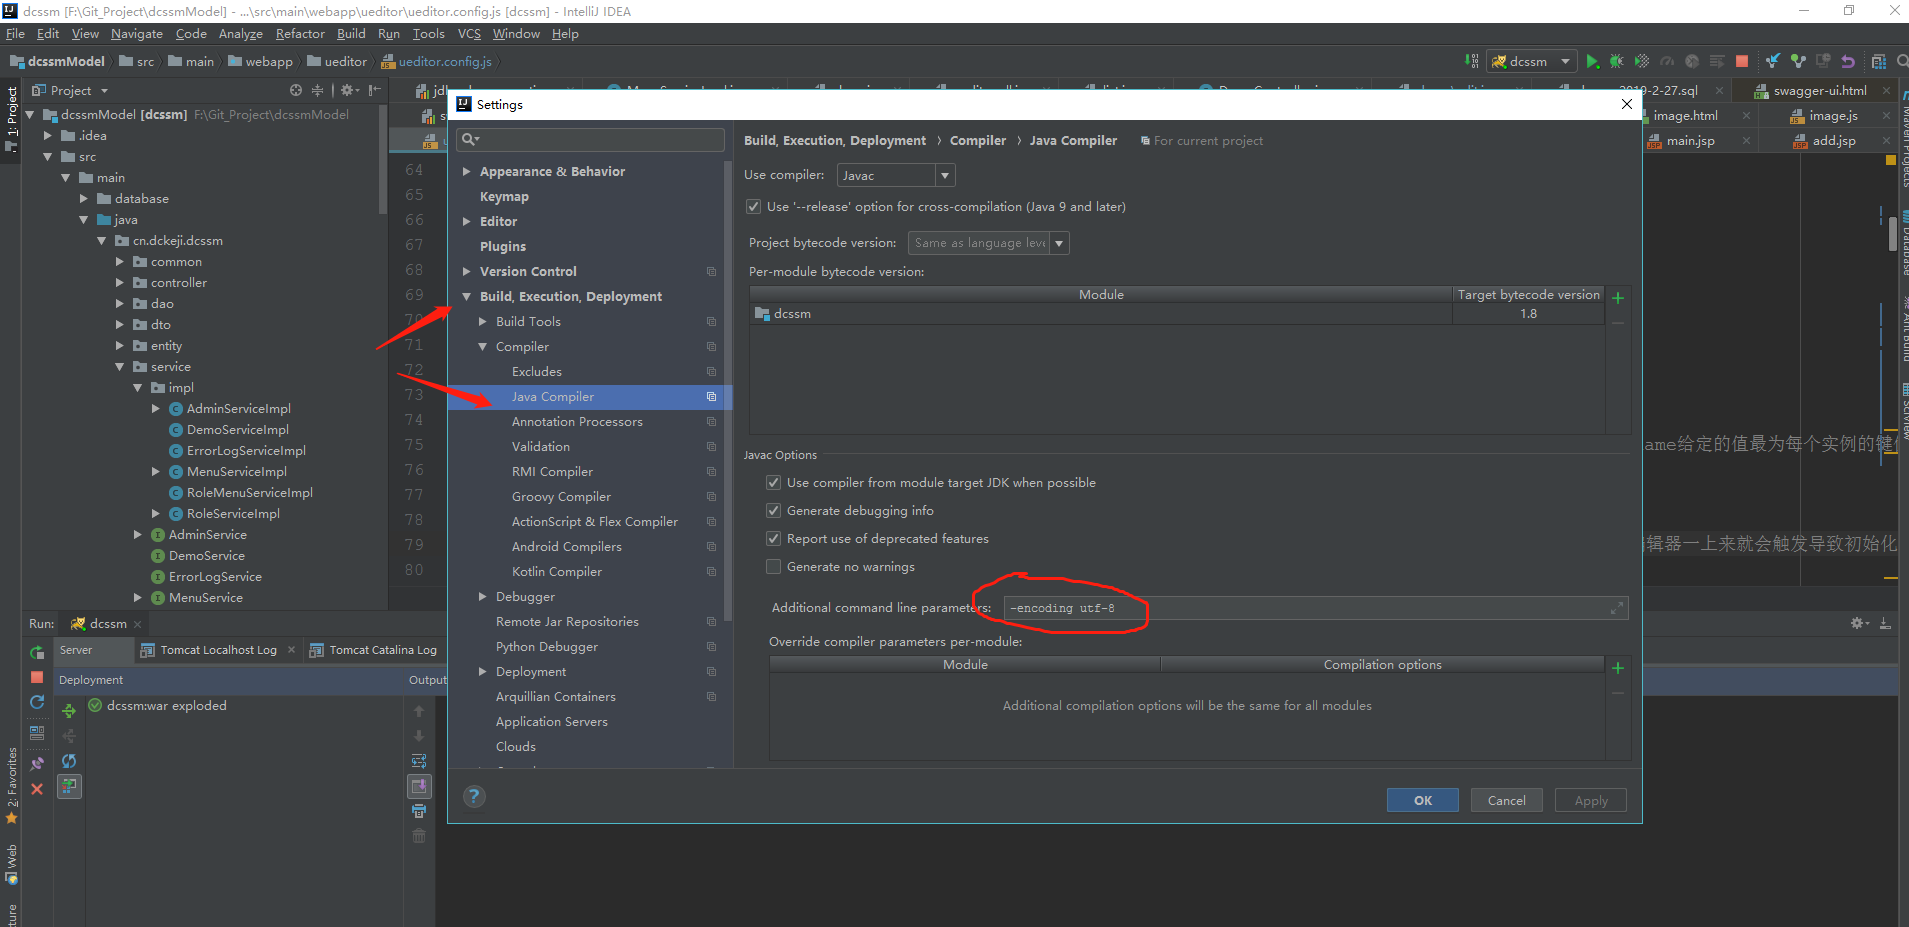Click the purple Revert arrow icon

1848,61
